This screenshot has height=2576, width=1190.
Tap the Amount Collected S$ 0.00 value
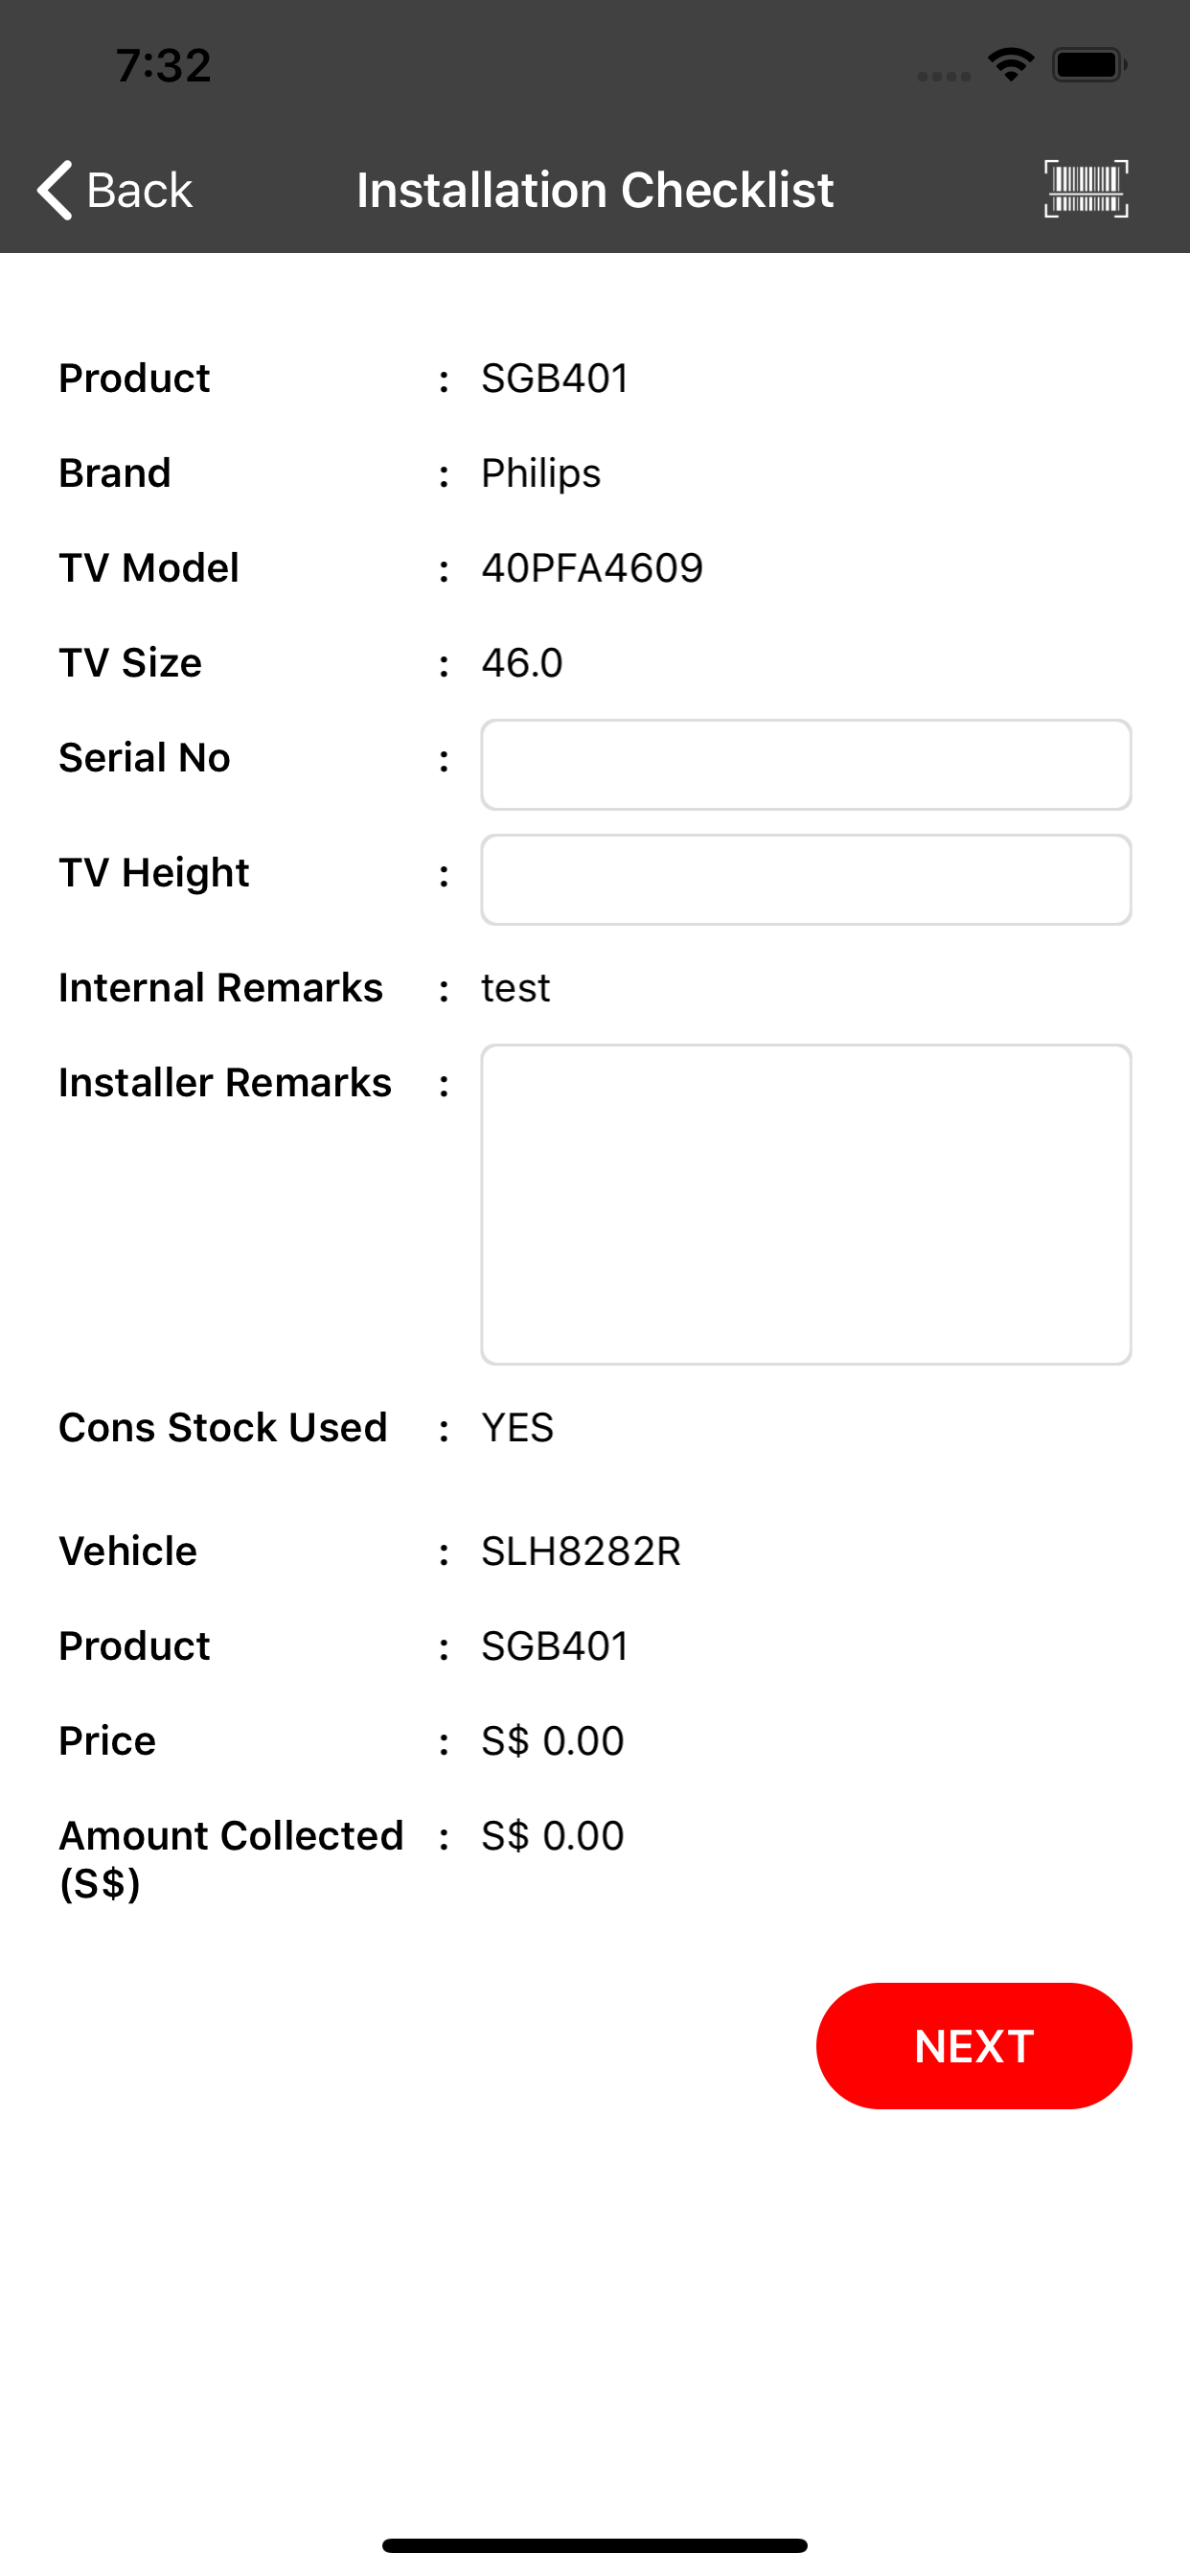tap(553, 1836)
